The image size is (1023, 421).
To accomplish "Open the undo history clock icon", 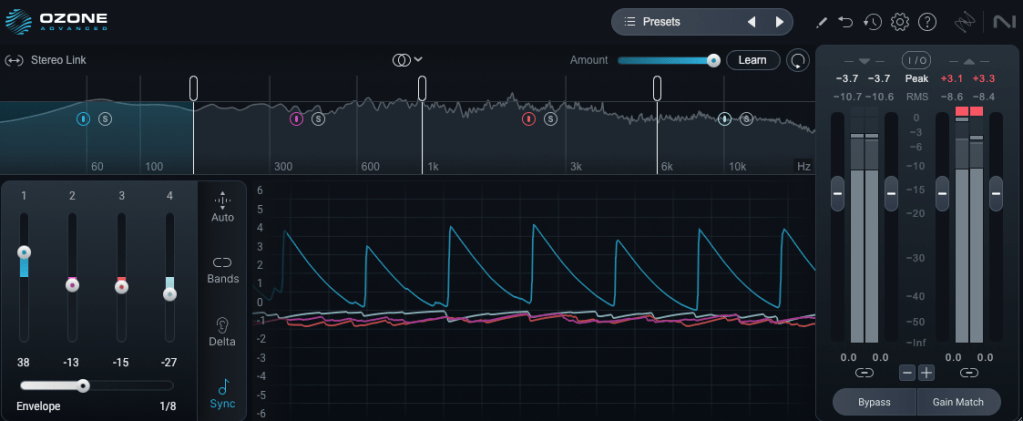I will click(x=872, y=21).
